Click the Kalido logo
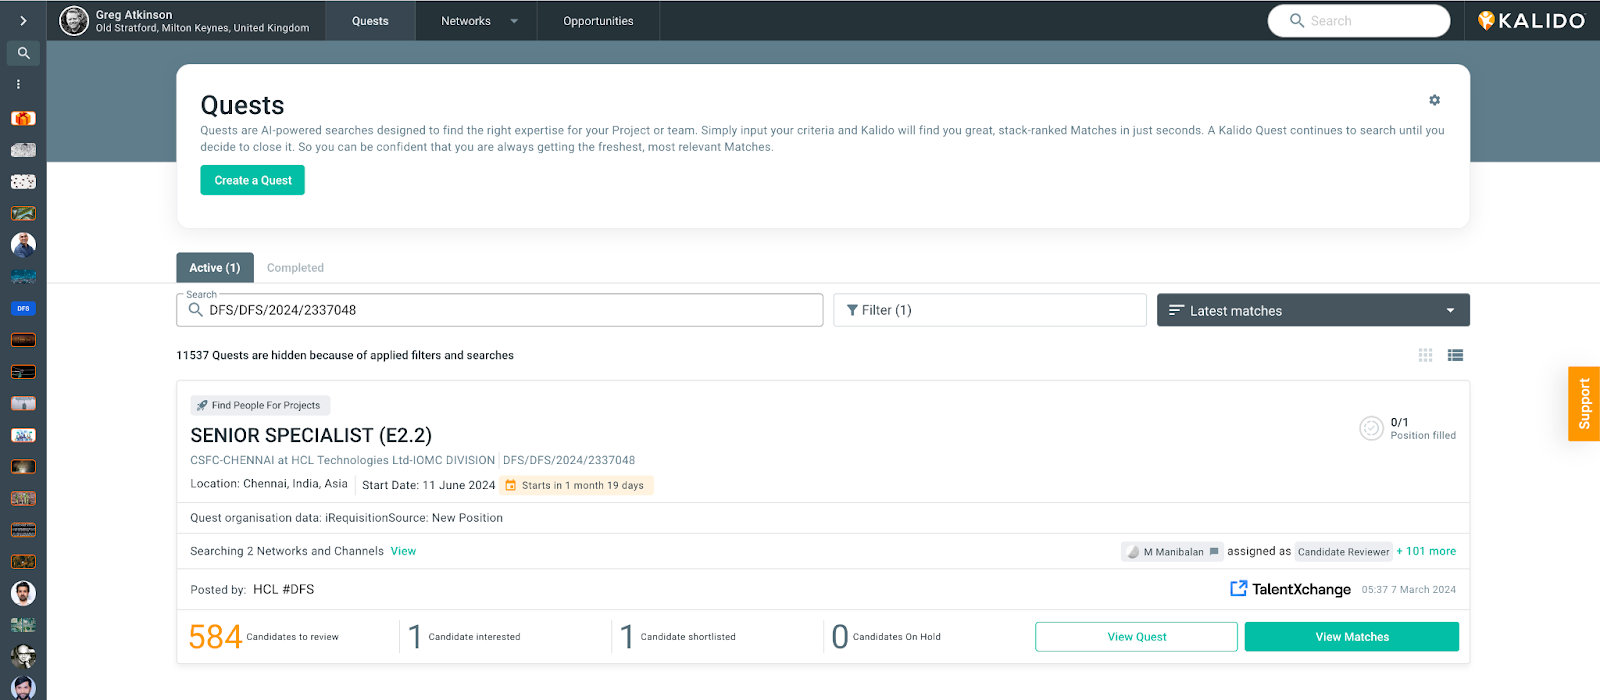This screenshot has width=1600, height=700. pyautogui.click(x=1531, y=21)
